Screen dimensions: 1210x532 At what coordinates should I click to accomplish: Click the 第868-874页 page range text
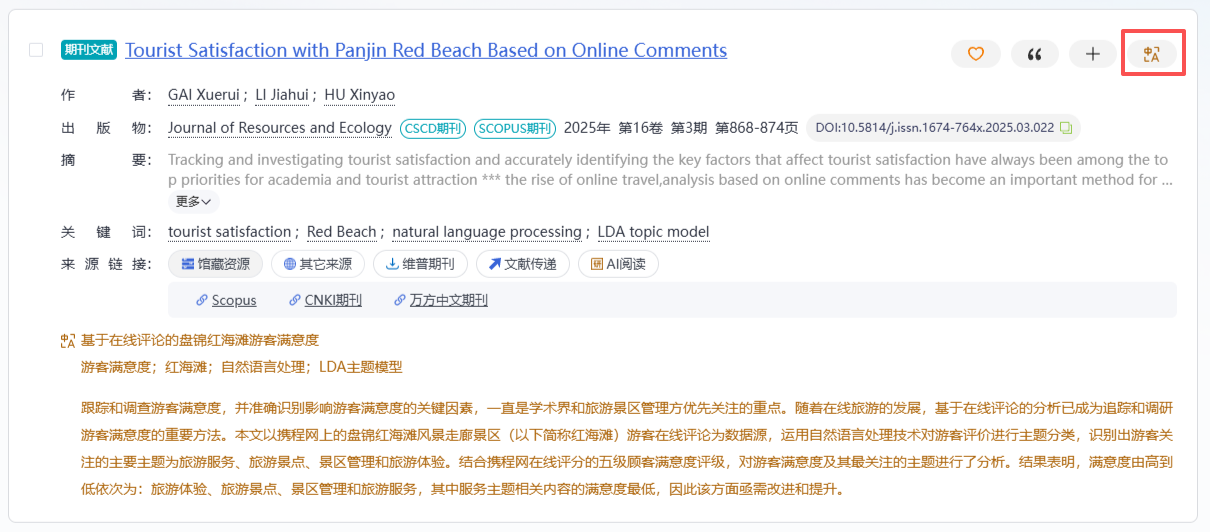tap(756, 128)
